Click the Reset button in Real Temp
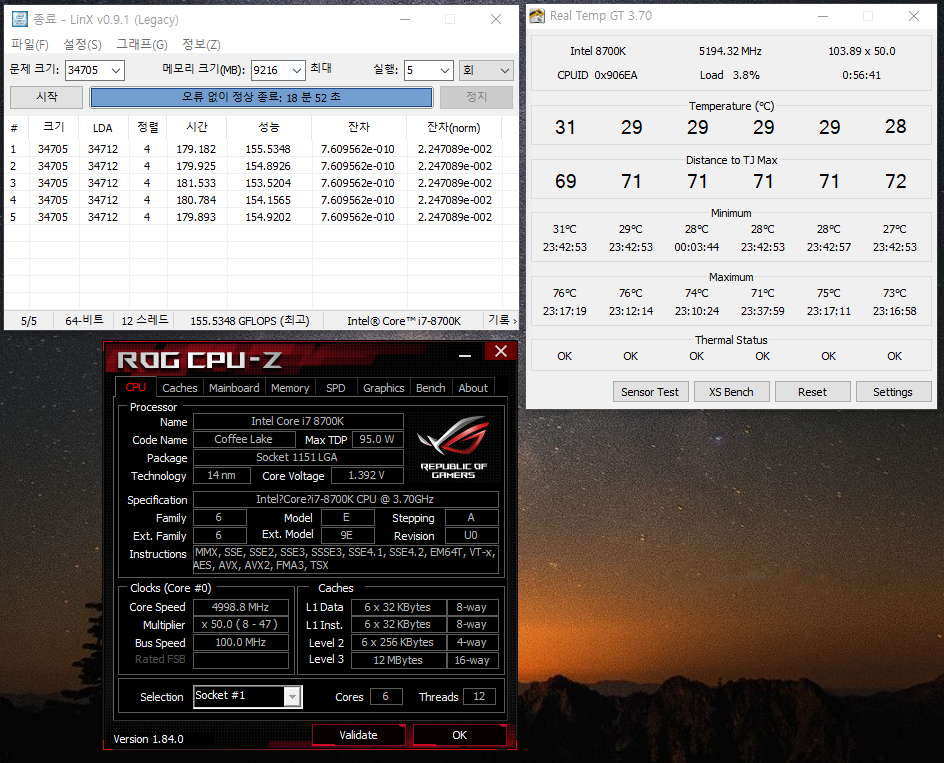 [812, 392]
